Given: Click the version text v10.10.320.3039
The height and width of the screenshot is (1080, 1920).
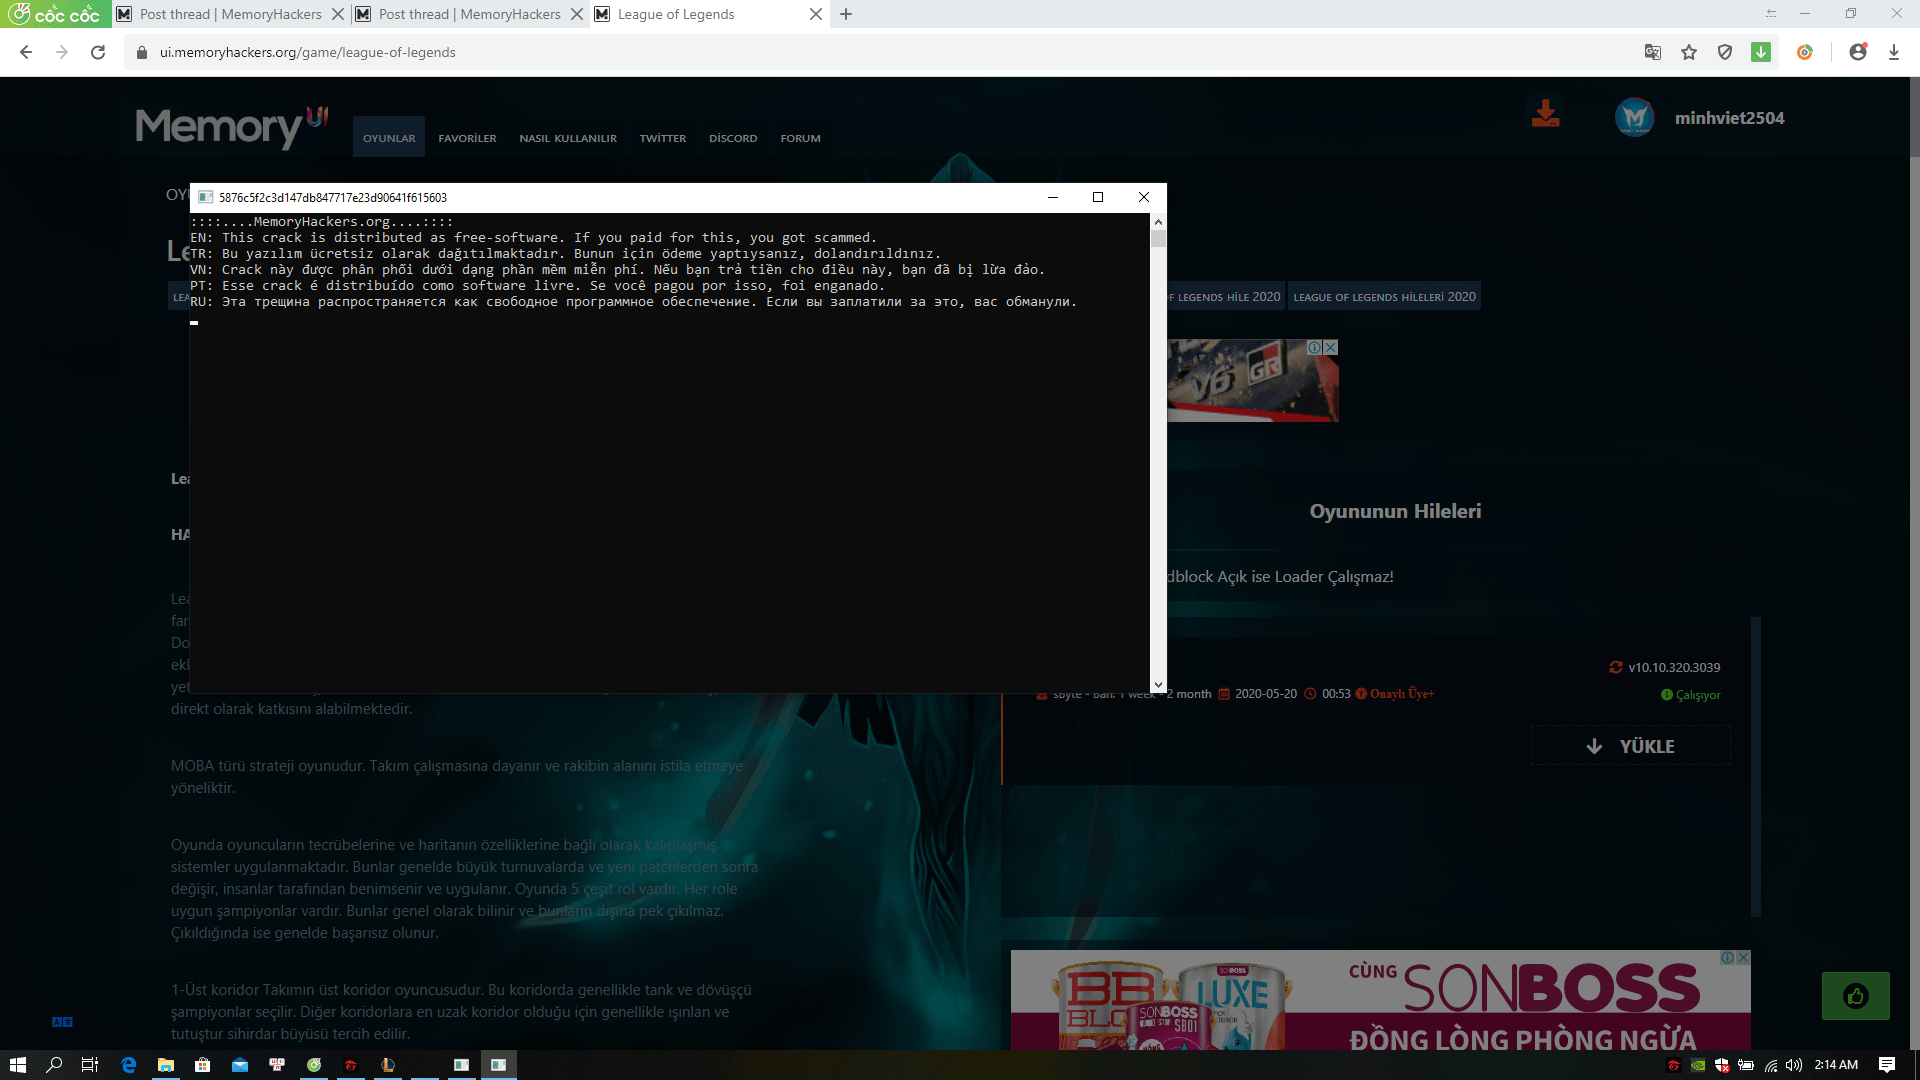Looking at the screenshot, I should point(1674,668).
